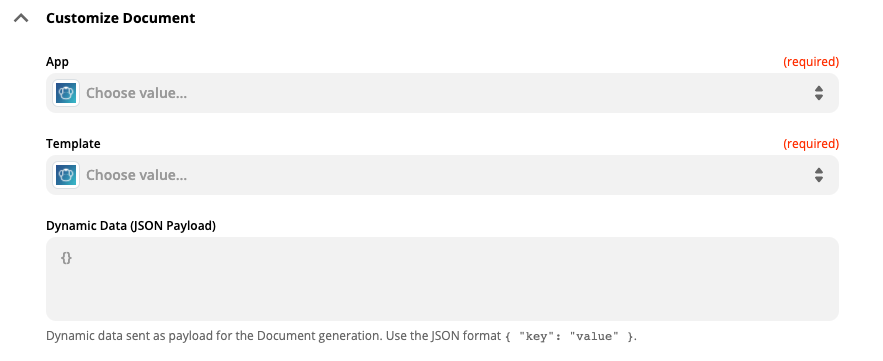Collapse the Customize Document section chevron
This screenshot has height=361, width=883.
point(21,18)
